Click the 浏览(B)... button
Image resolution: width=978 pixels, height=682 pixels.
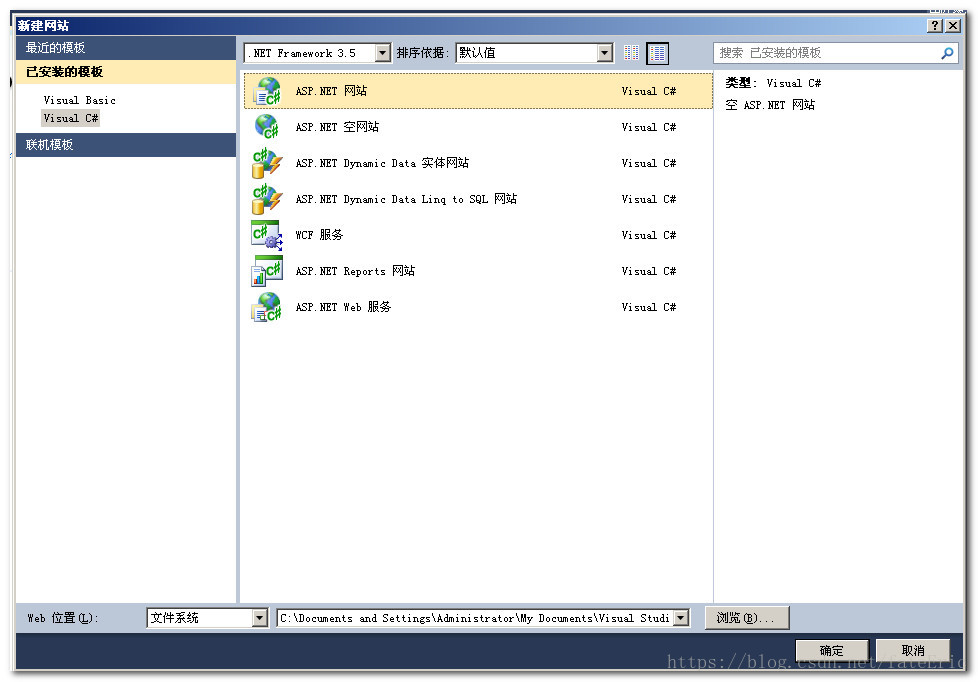click(x=747, y=618)
